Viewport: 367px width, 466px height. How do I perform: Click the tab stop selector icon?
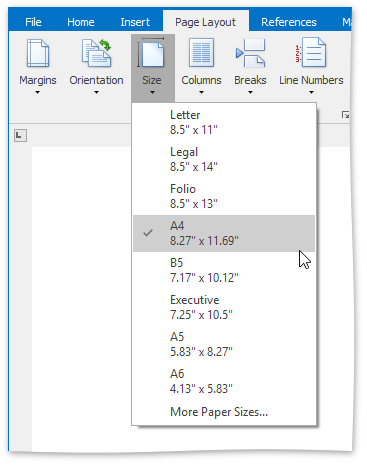[x=20, y=135]
